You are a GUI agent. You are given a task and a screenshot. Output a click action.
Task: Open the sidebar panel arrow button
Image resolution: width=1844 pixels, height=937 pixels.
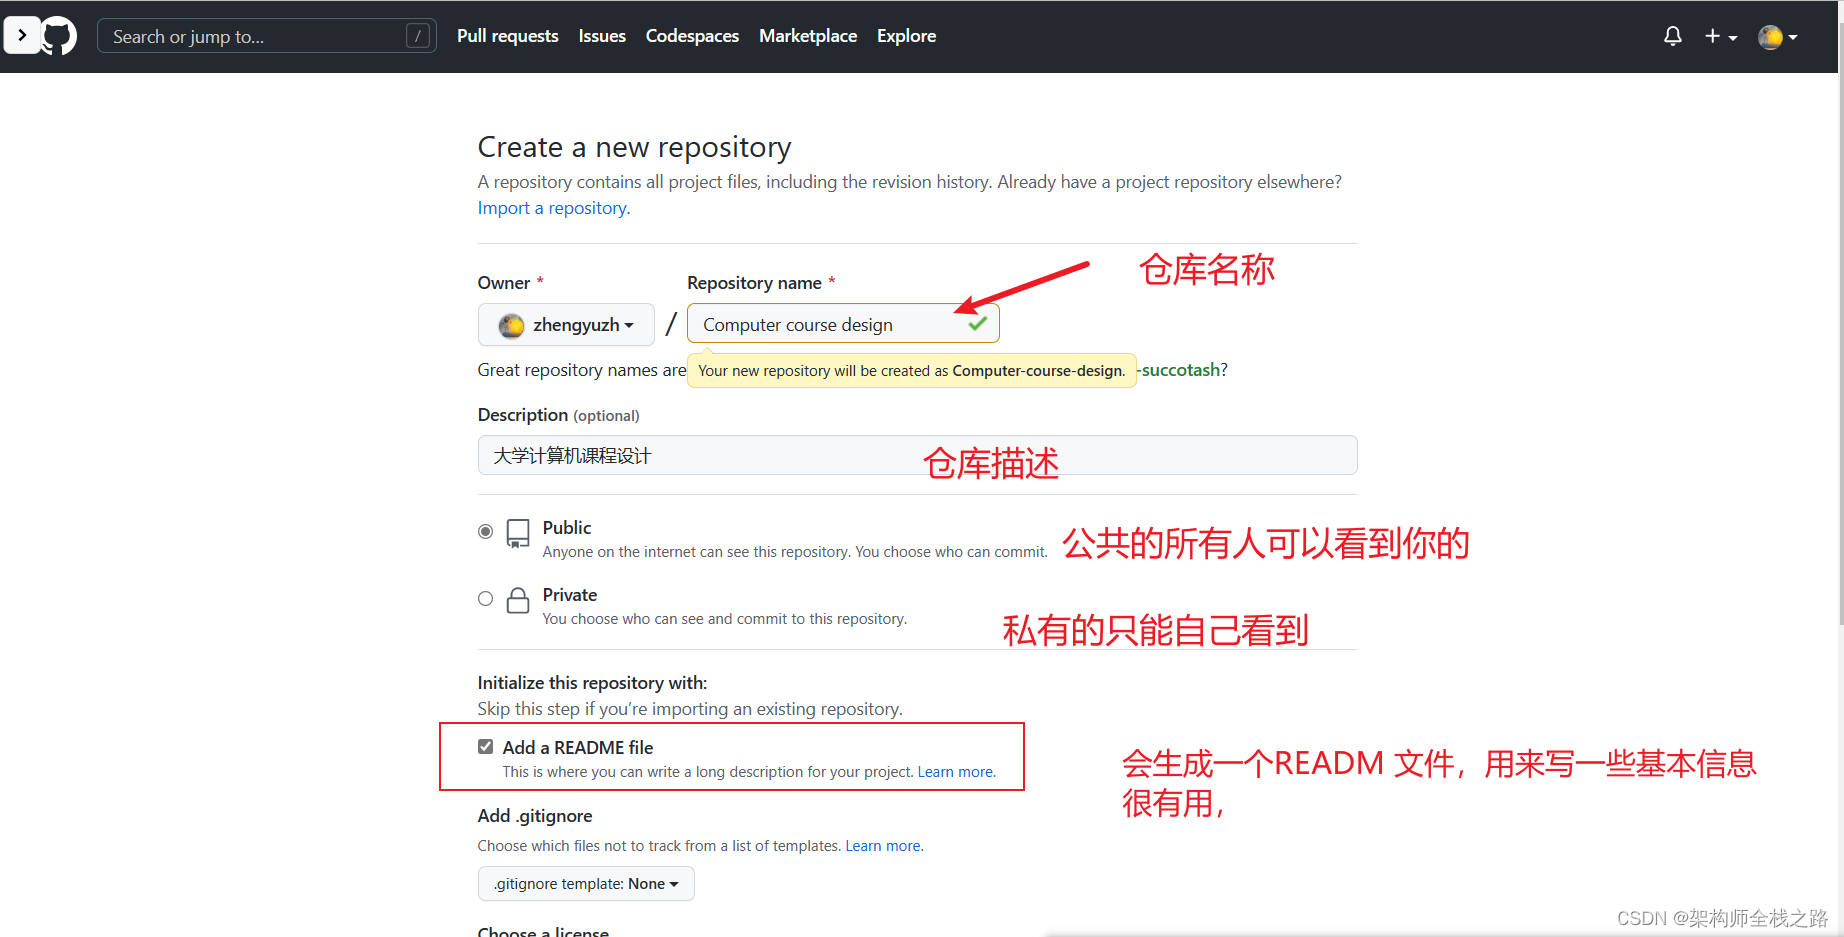[22, 35]
